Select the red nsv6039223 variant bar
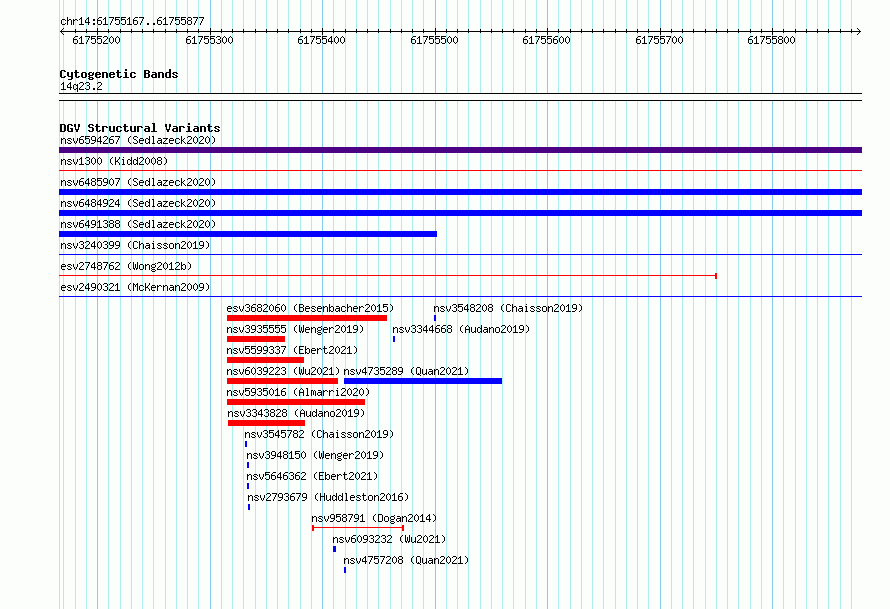The width and height of the screenshot is (890, 609). (283, 381)
